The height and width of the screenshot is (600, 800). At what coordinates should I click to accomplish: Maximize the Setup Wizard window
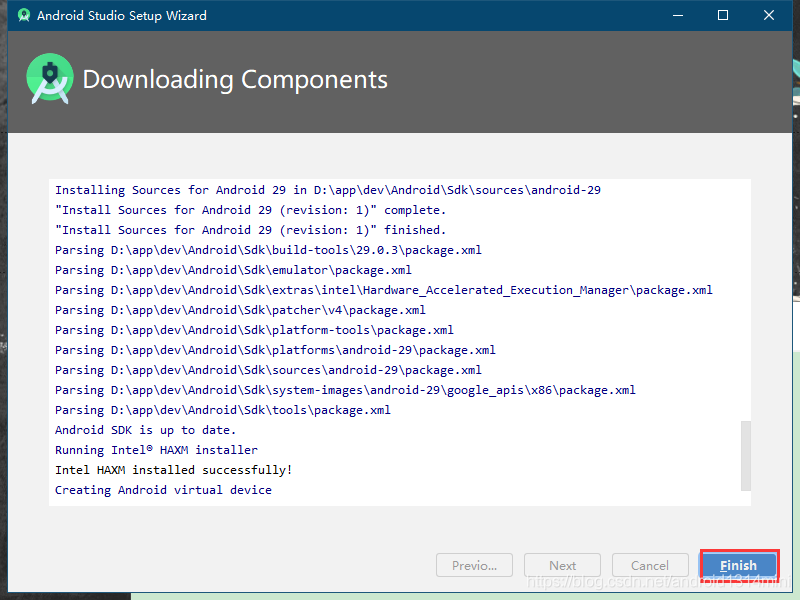[x=723, y=15]
